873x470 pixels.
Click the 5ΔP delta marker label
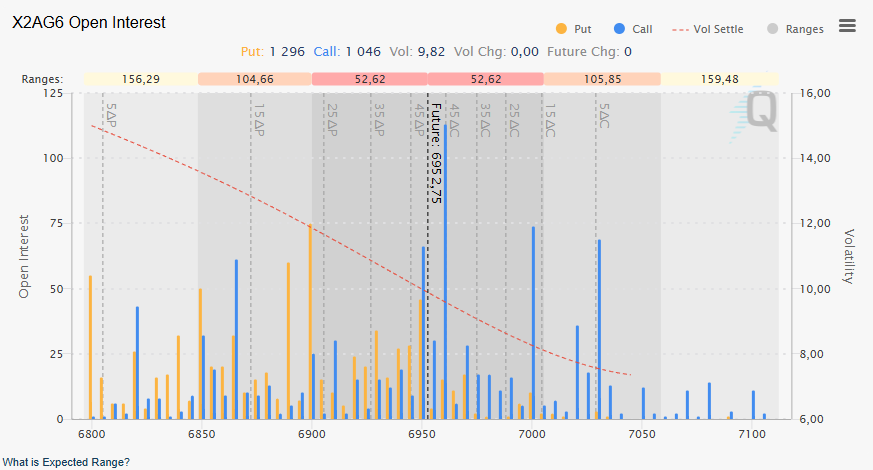pyautogui.click(x=111, y=115)
